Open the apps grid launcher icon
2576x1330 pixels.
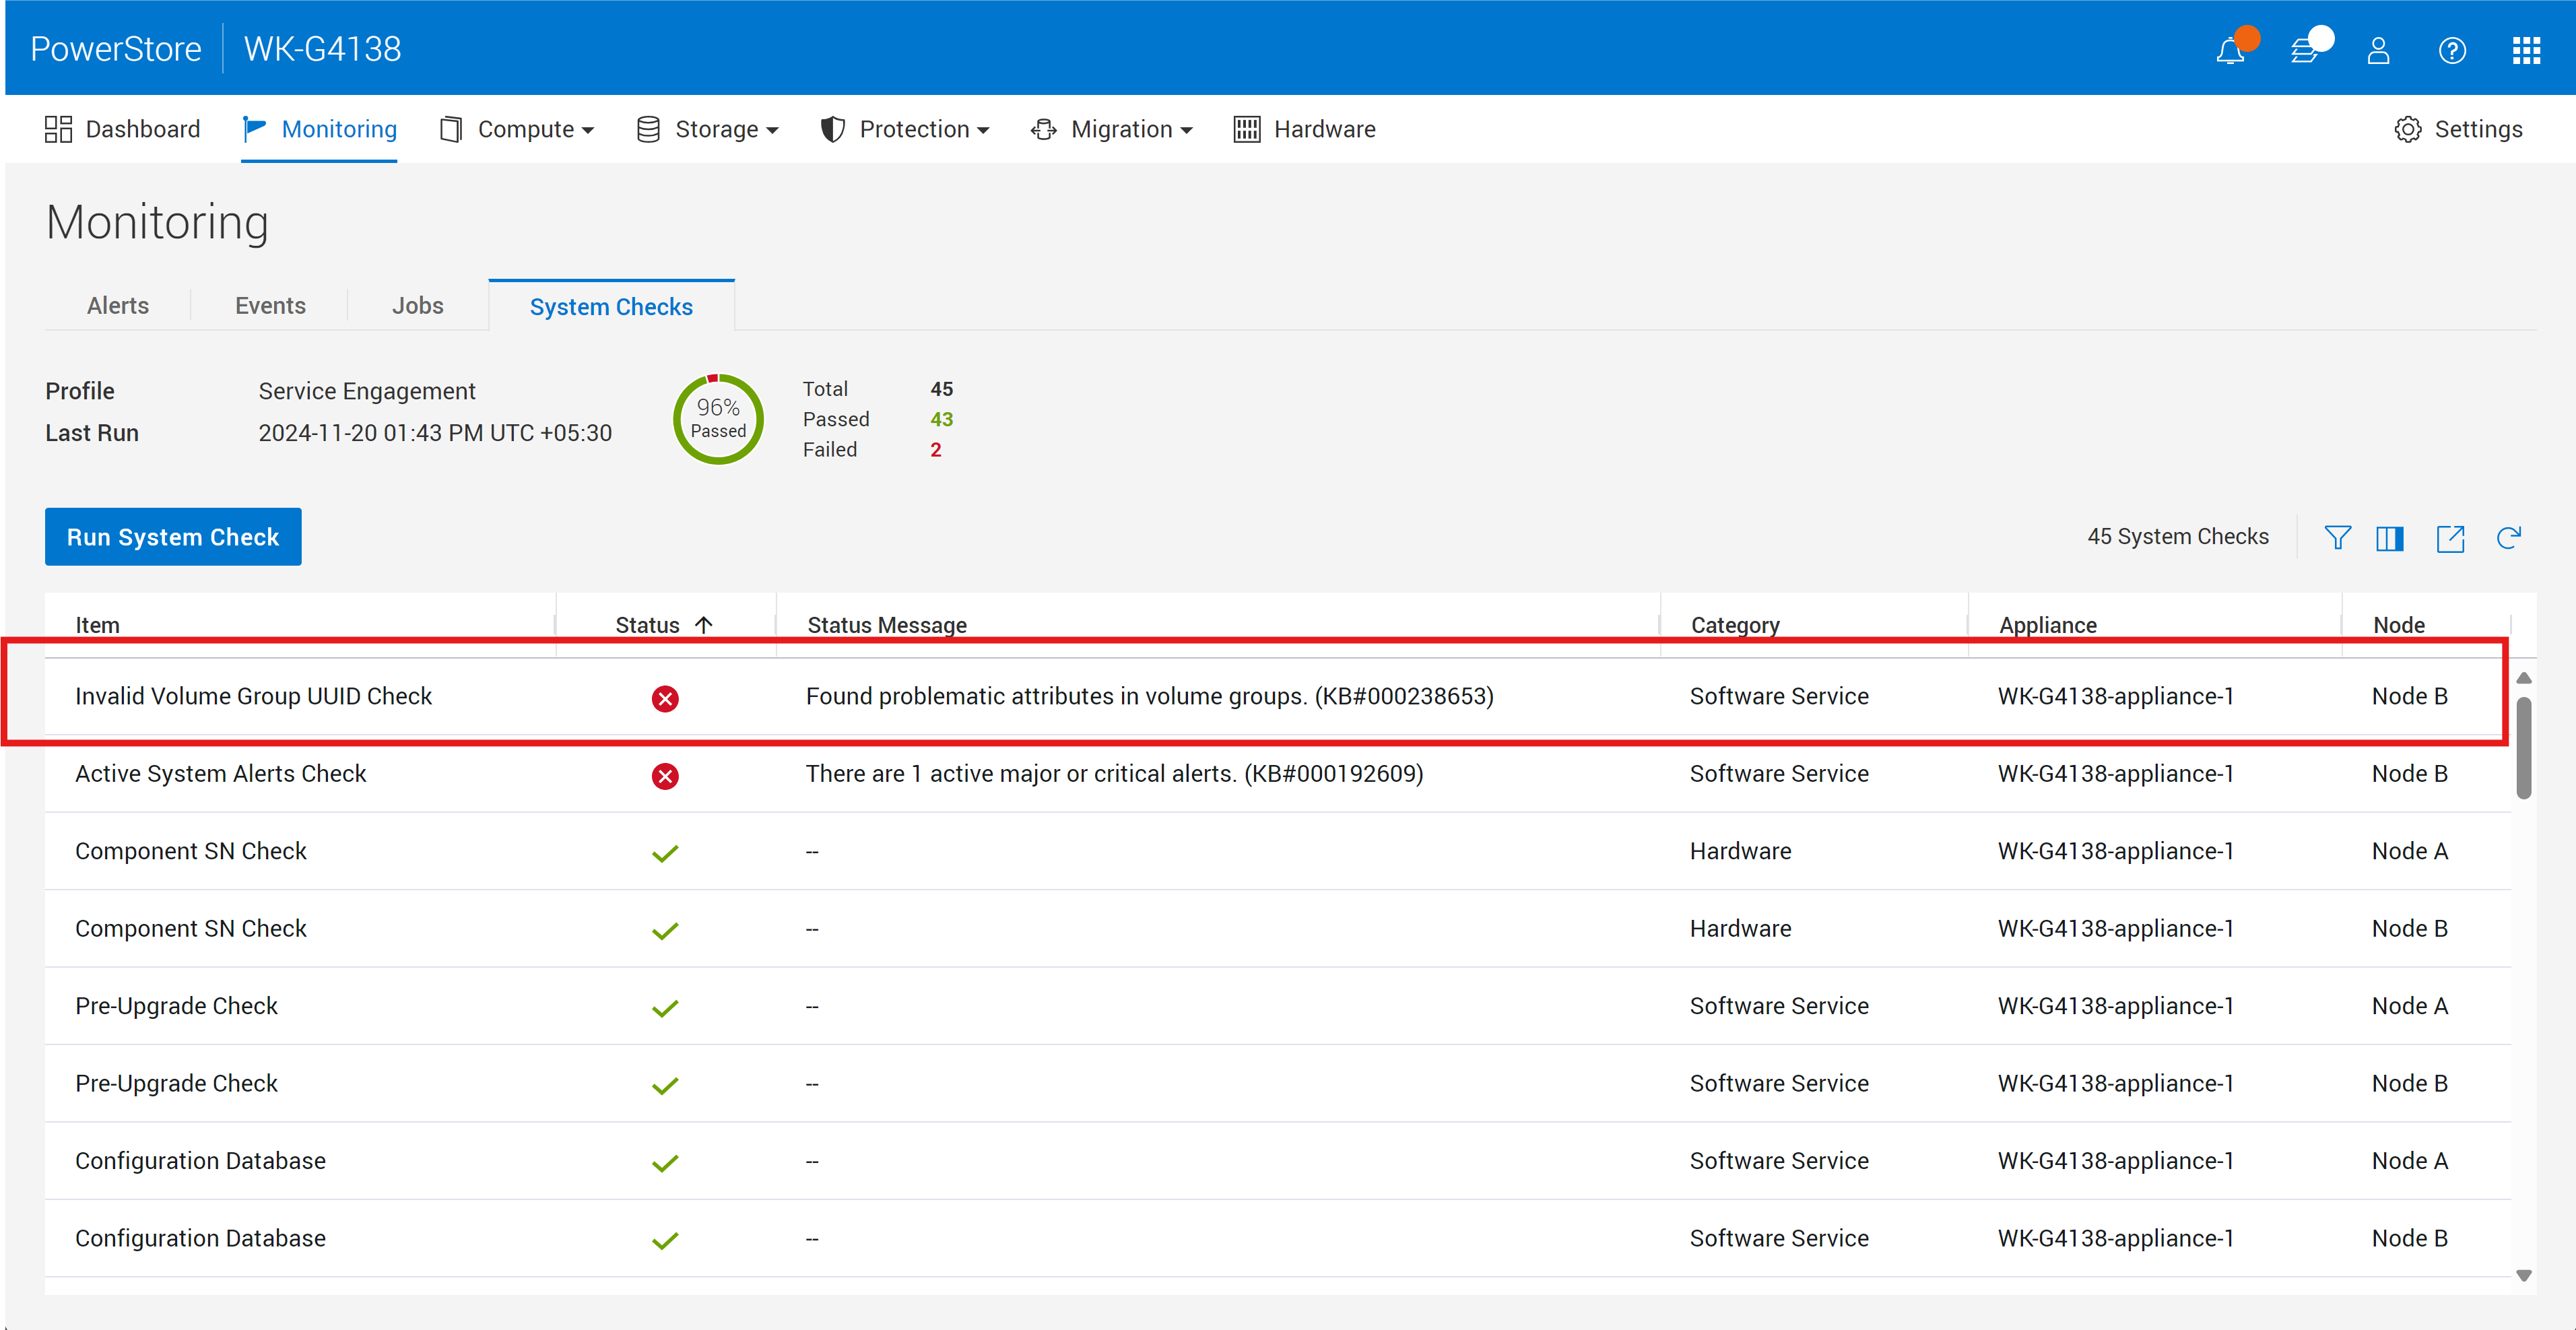(x=2526, y=50)
